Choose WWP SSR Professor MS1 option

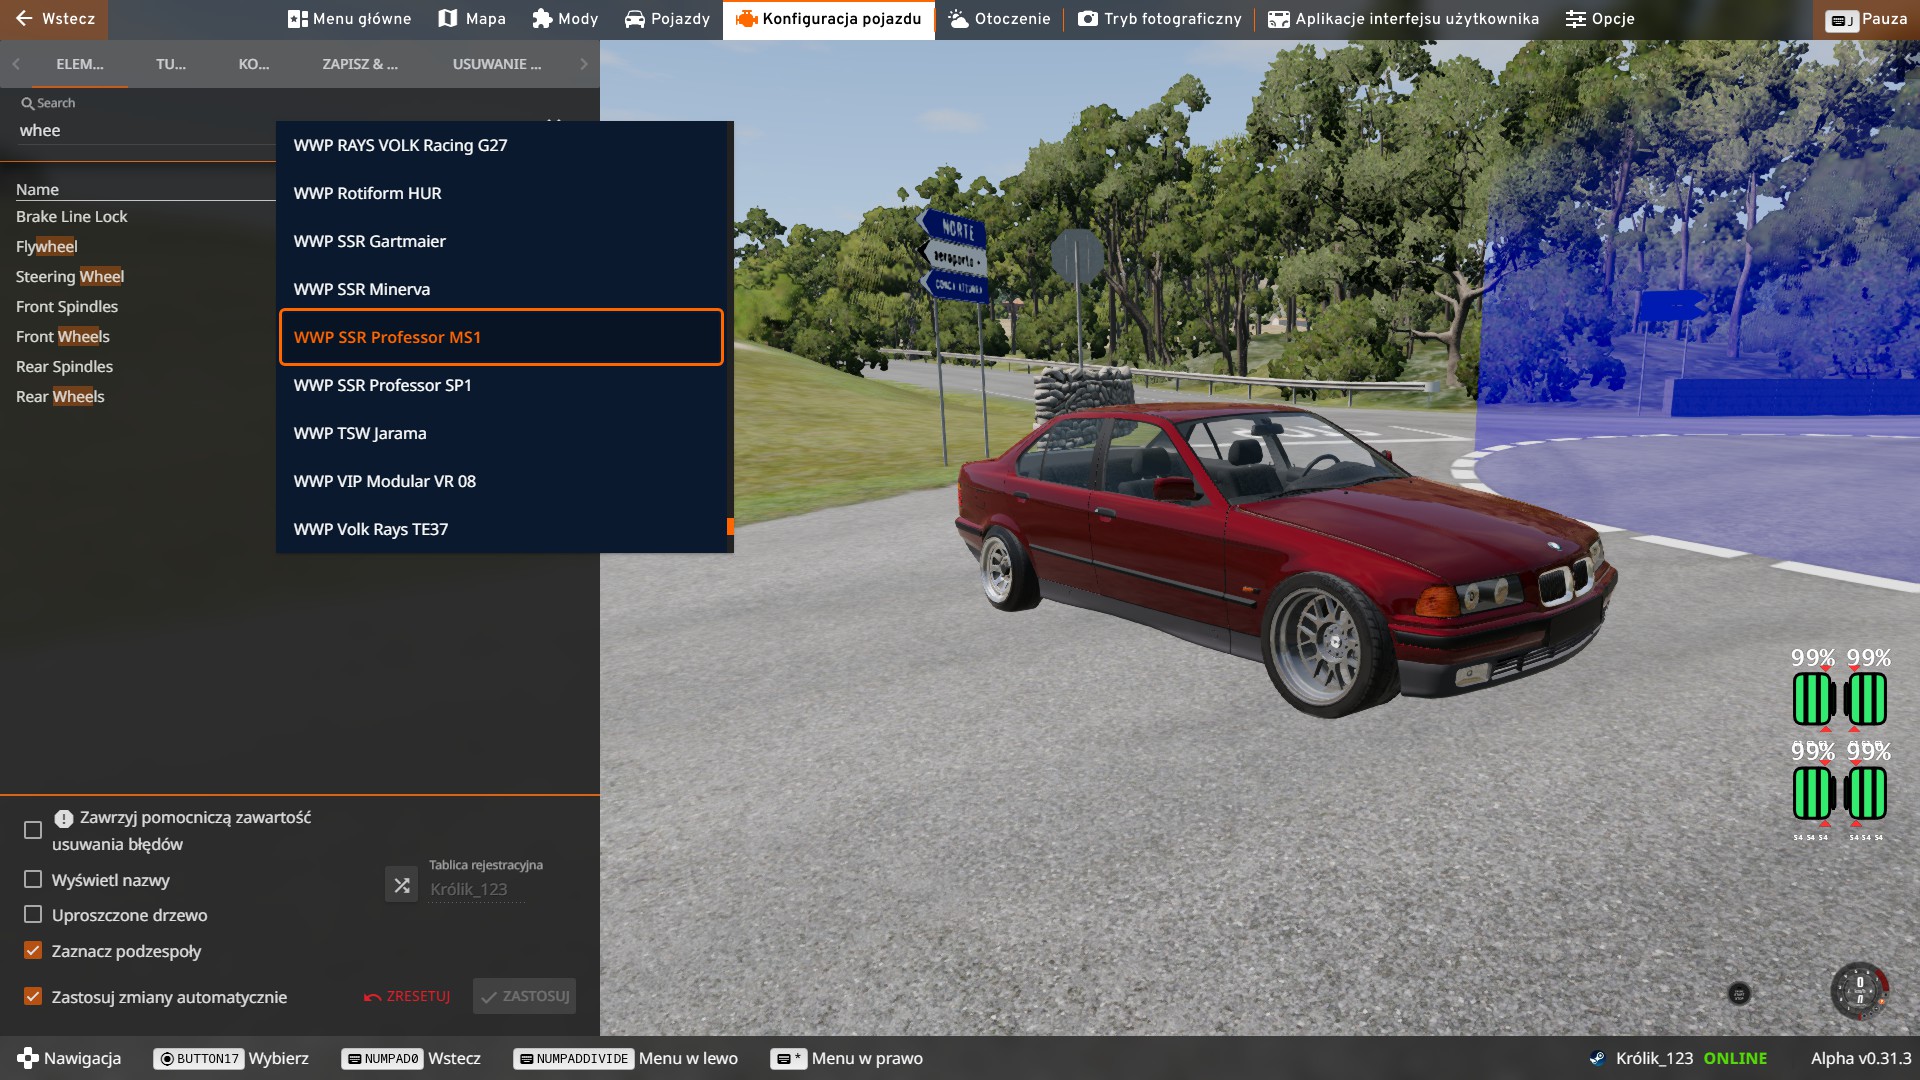[501, 337]
